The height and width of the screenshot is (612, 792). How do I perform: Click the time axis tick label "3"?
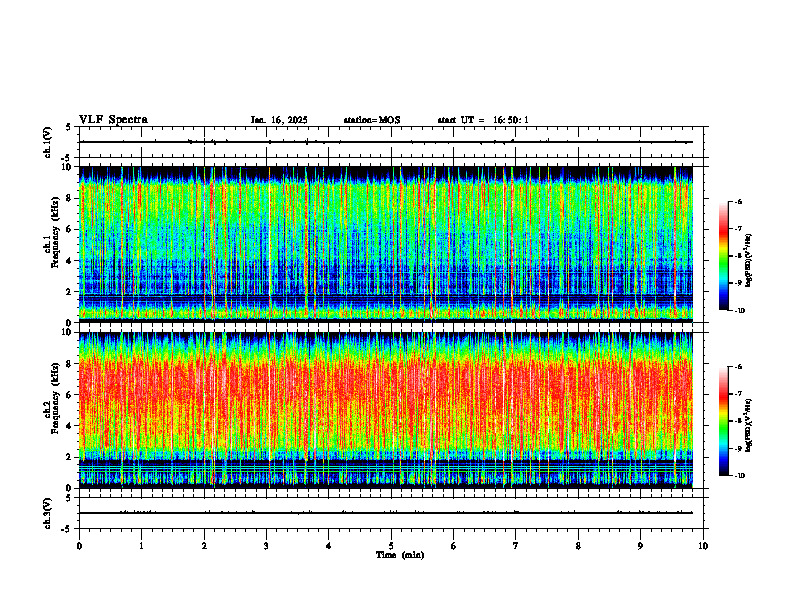(x=266, y=546)
